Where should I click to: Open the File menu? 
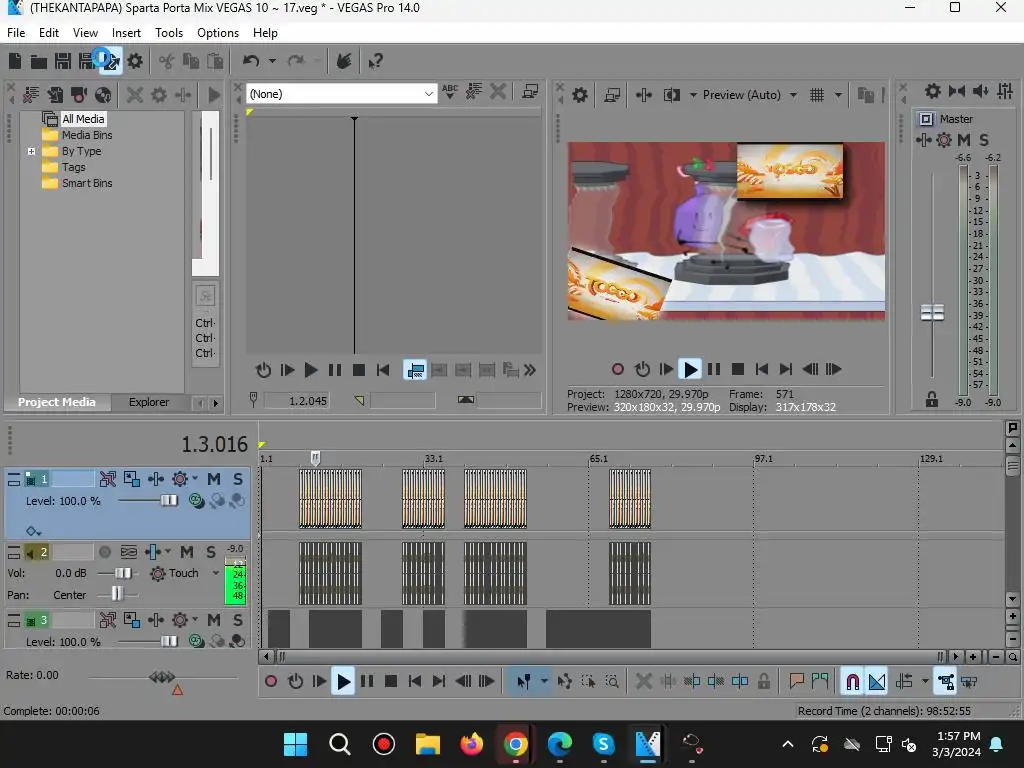tap(16, 33)
